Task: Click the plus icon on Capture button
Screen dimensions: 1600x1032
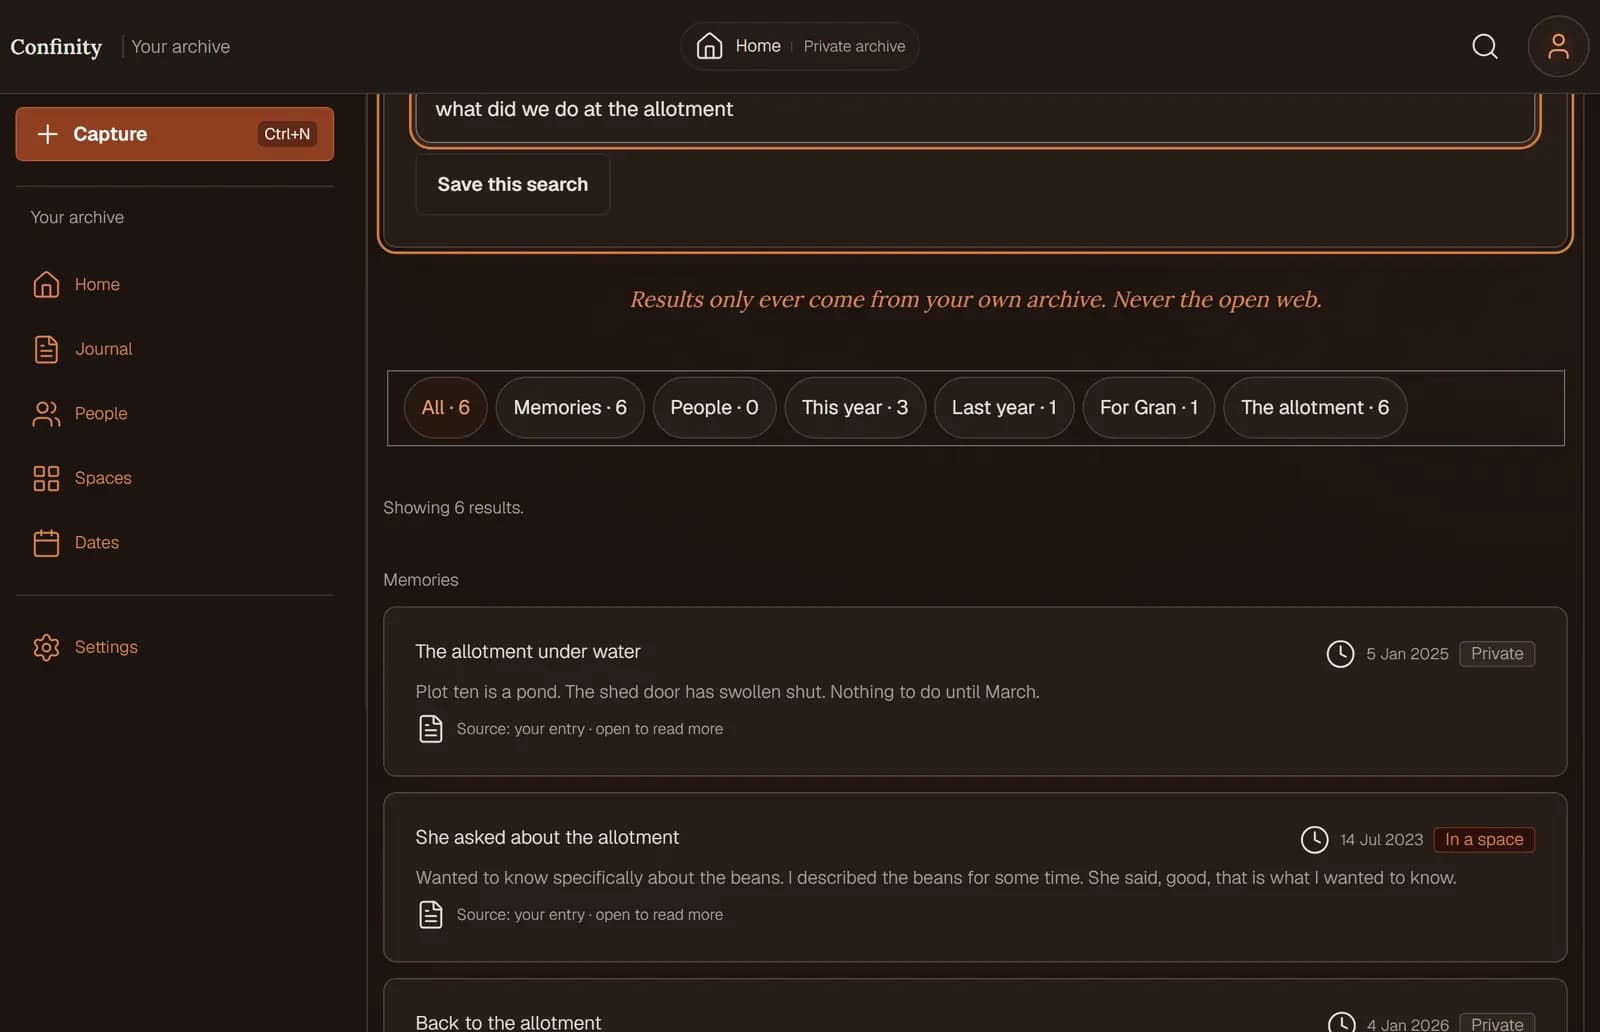Action: (47, 134)
